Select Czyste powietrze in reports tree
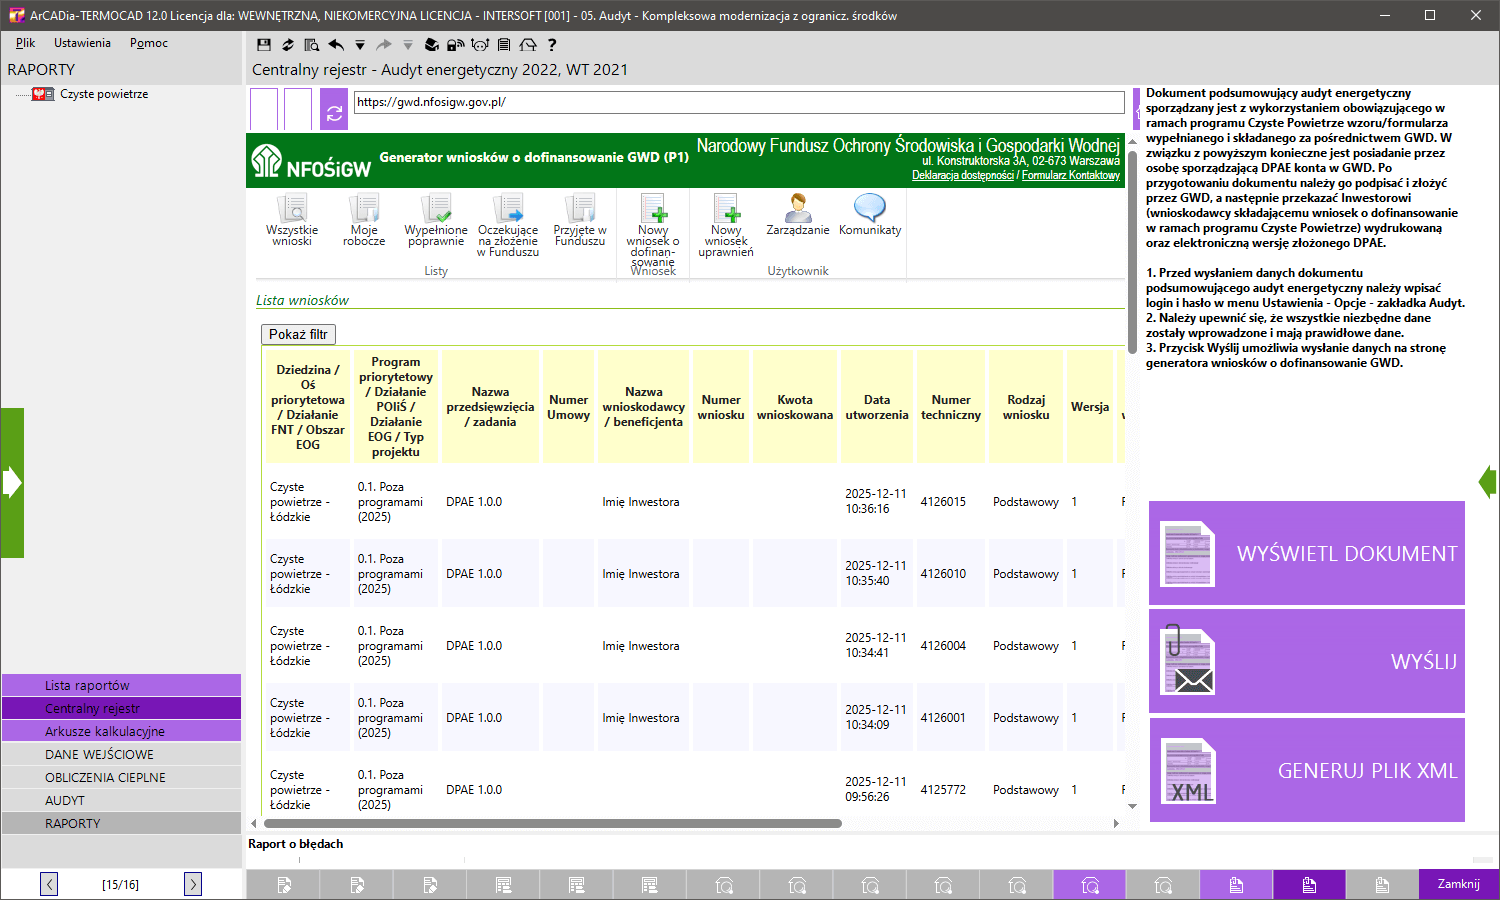 pyautogui.click(x=103, y=94)
